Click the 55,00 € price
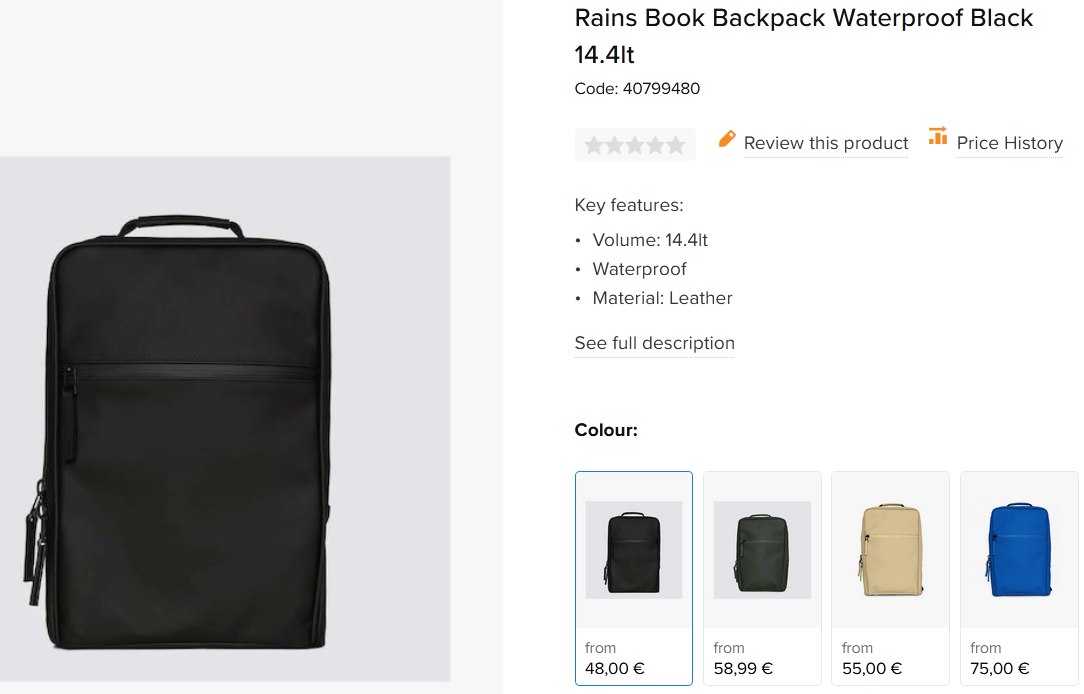The image size is (1084, 694). [872, 668]
